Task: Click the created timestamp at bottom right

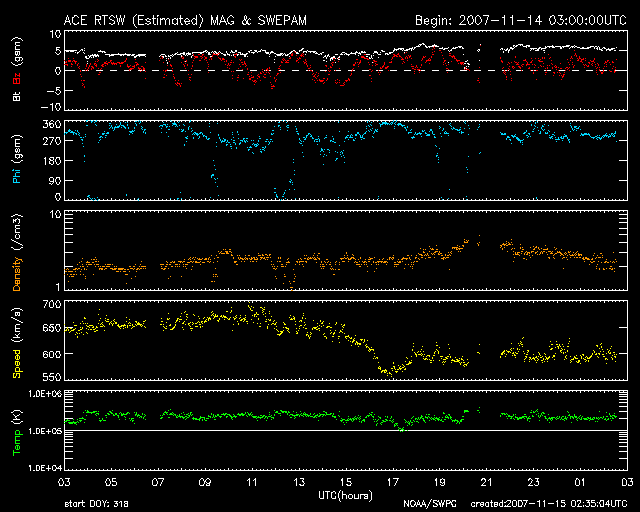Action: pyautogui.click(x=548, y=505)
